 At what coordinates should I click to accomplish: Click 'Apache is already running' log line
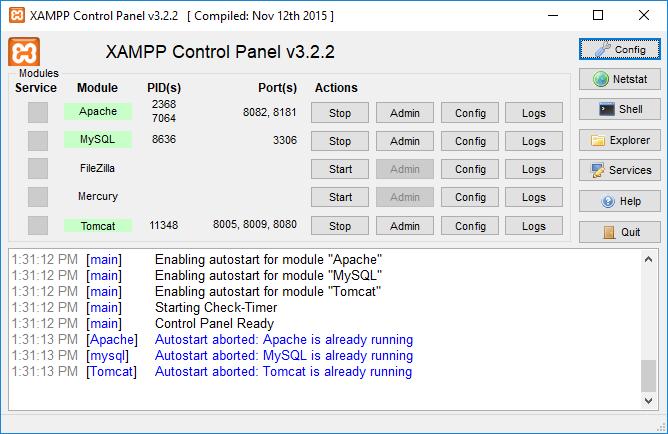click(284, 339)
